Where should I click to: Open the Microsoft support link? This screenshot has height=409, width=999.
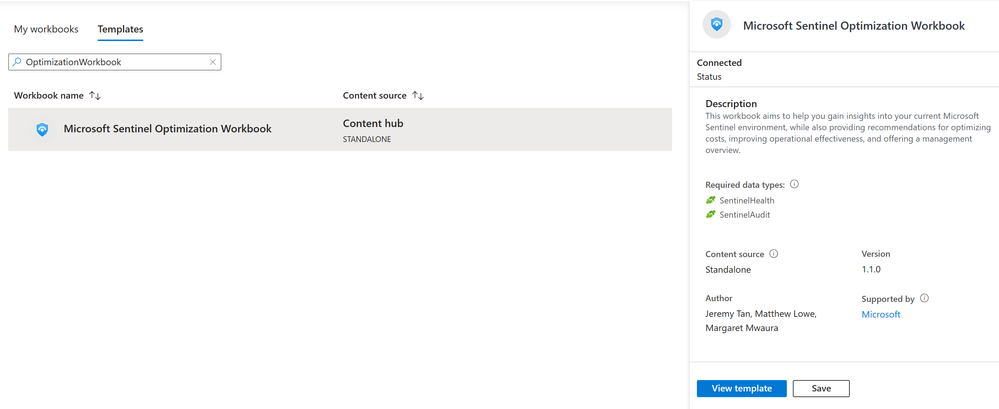pos(880,314)
